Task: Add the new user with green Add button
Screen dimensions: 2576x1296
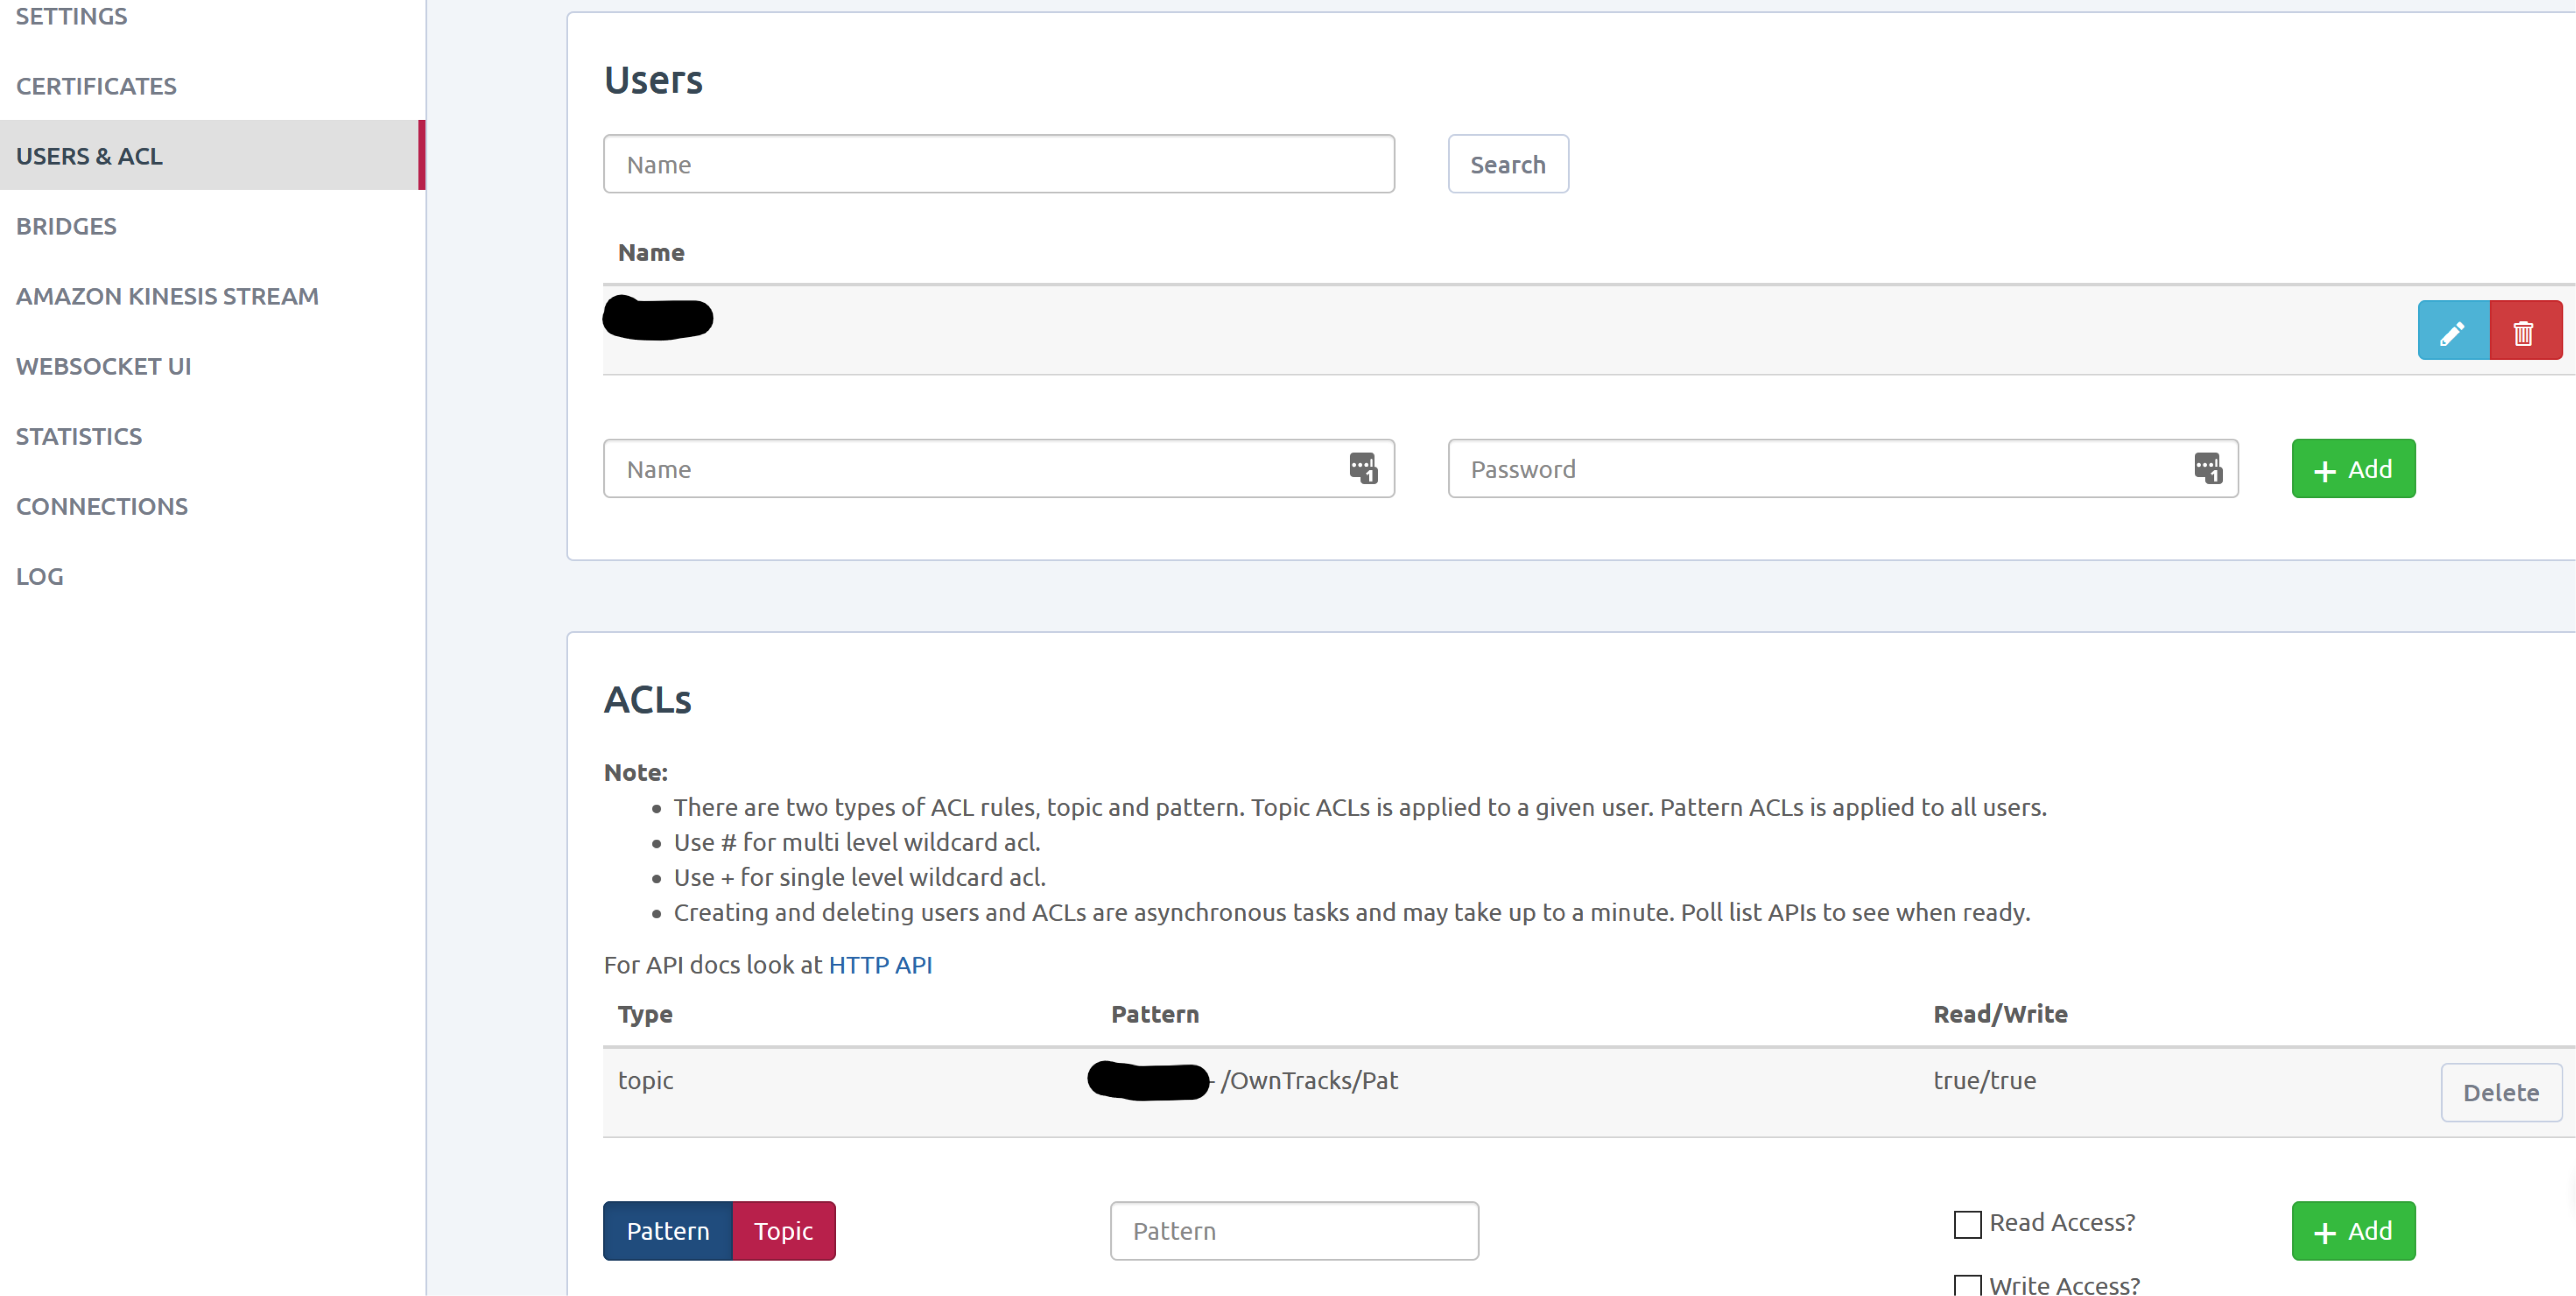Action: [x=2353, y=469]
